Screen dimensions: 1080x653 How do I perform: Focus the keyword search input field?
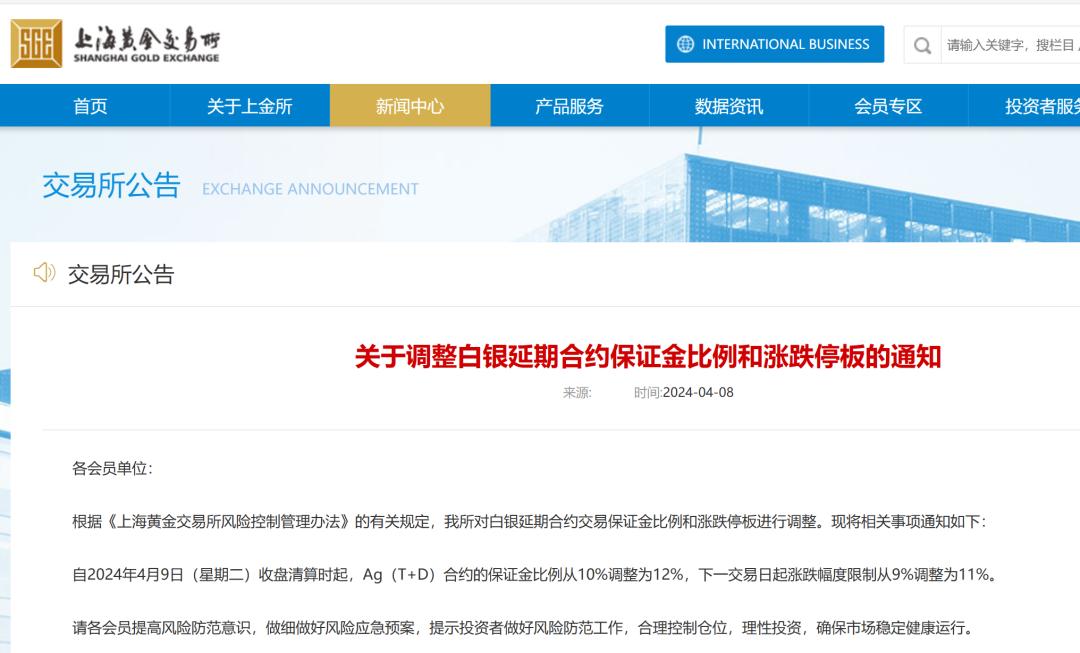tap(1010, 45)
